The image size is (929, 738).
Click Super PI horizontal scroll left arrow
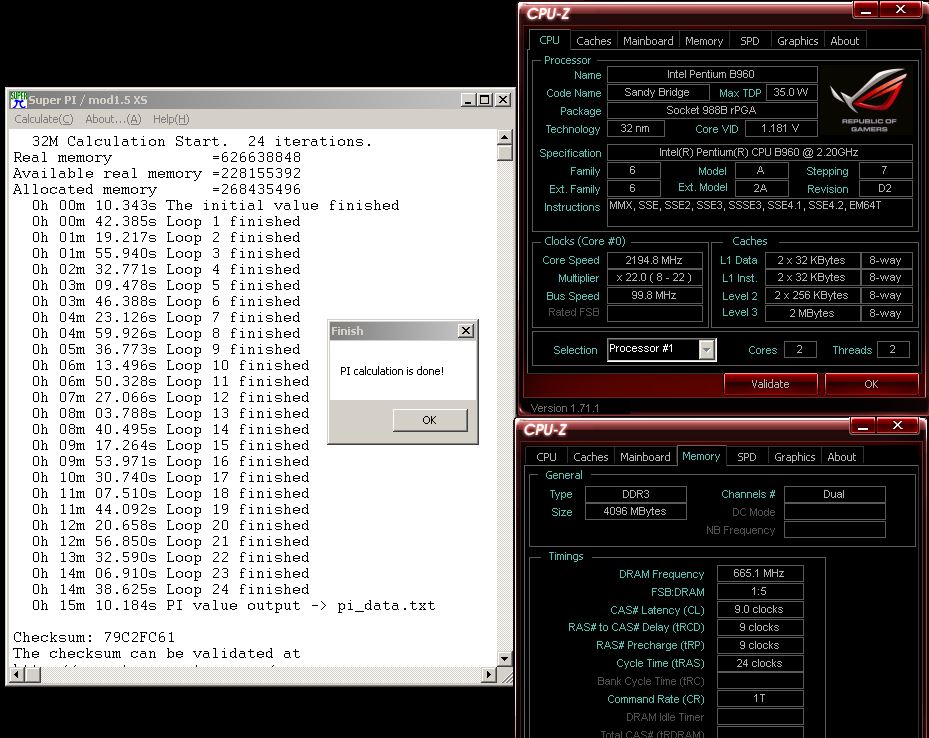tap(17, 675)
